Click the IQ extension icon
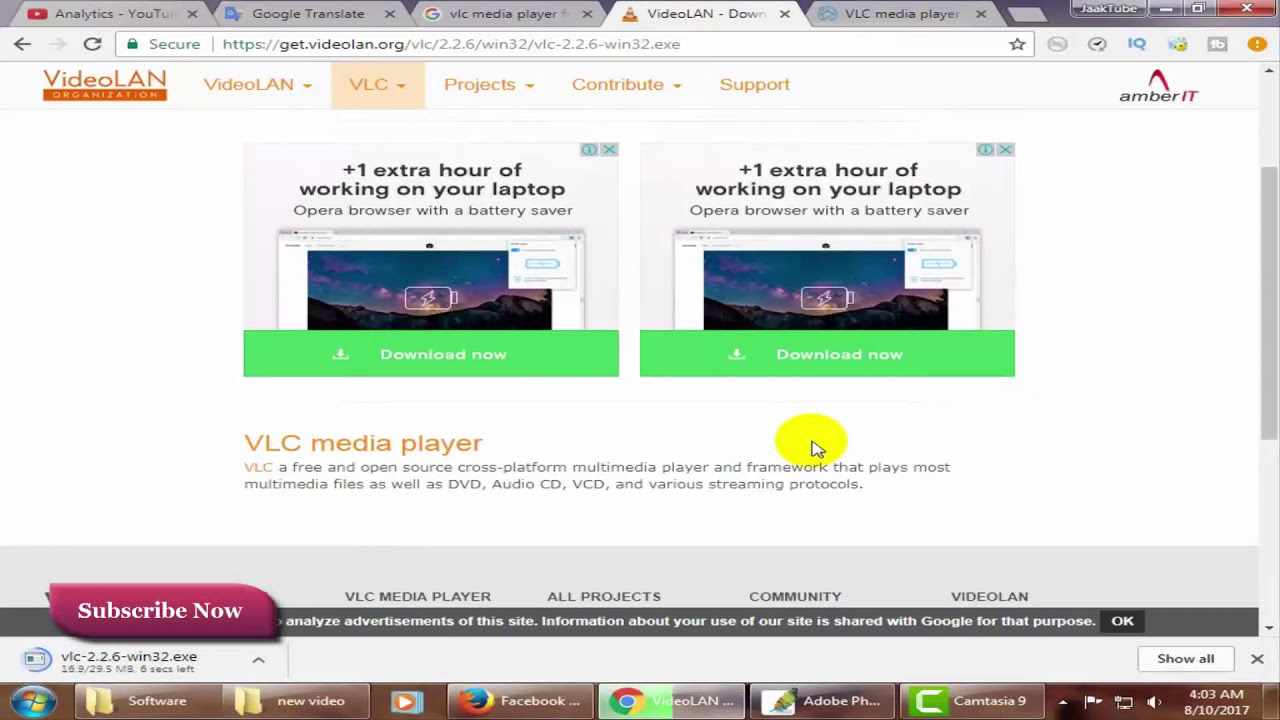The width and height of the screenshot is (1280, 720). [1137, 44]
